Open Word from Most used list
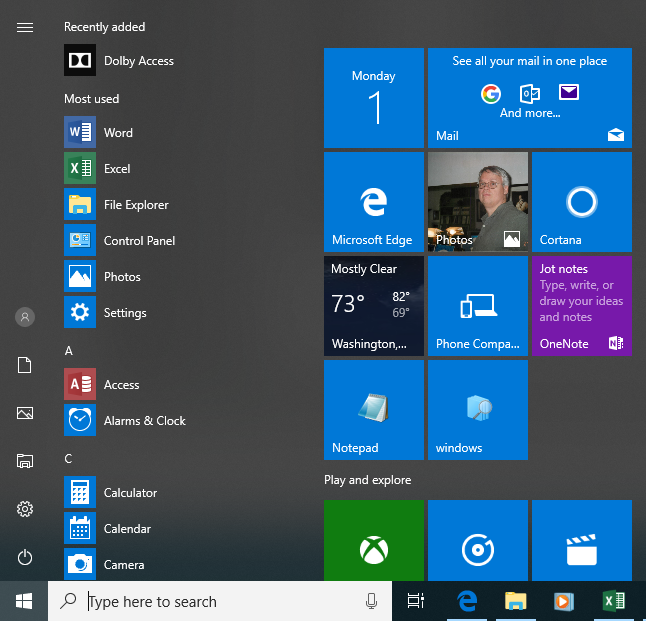The width and height of the screenshot is (646, 621). 99,132
